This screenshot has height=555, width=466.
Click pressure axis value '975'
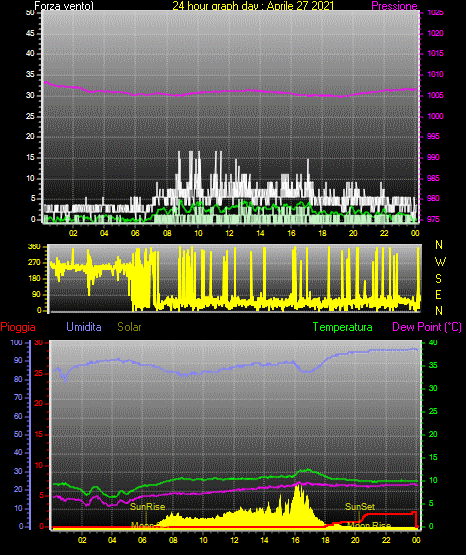tap(433, 219)
